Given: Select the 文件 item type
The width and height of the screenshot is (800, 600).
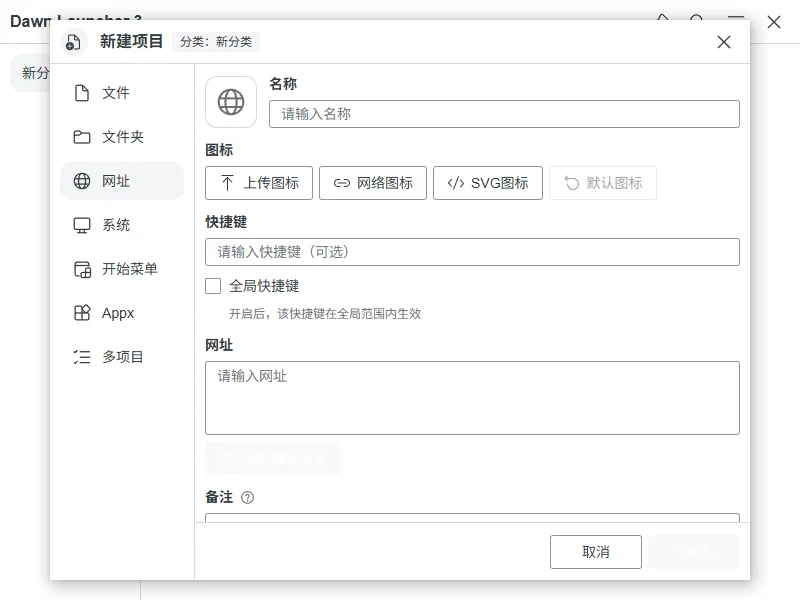Looking at the screenshot, I should click(121, 93).
